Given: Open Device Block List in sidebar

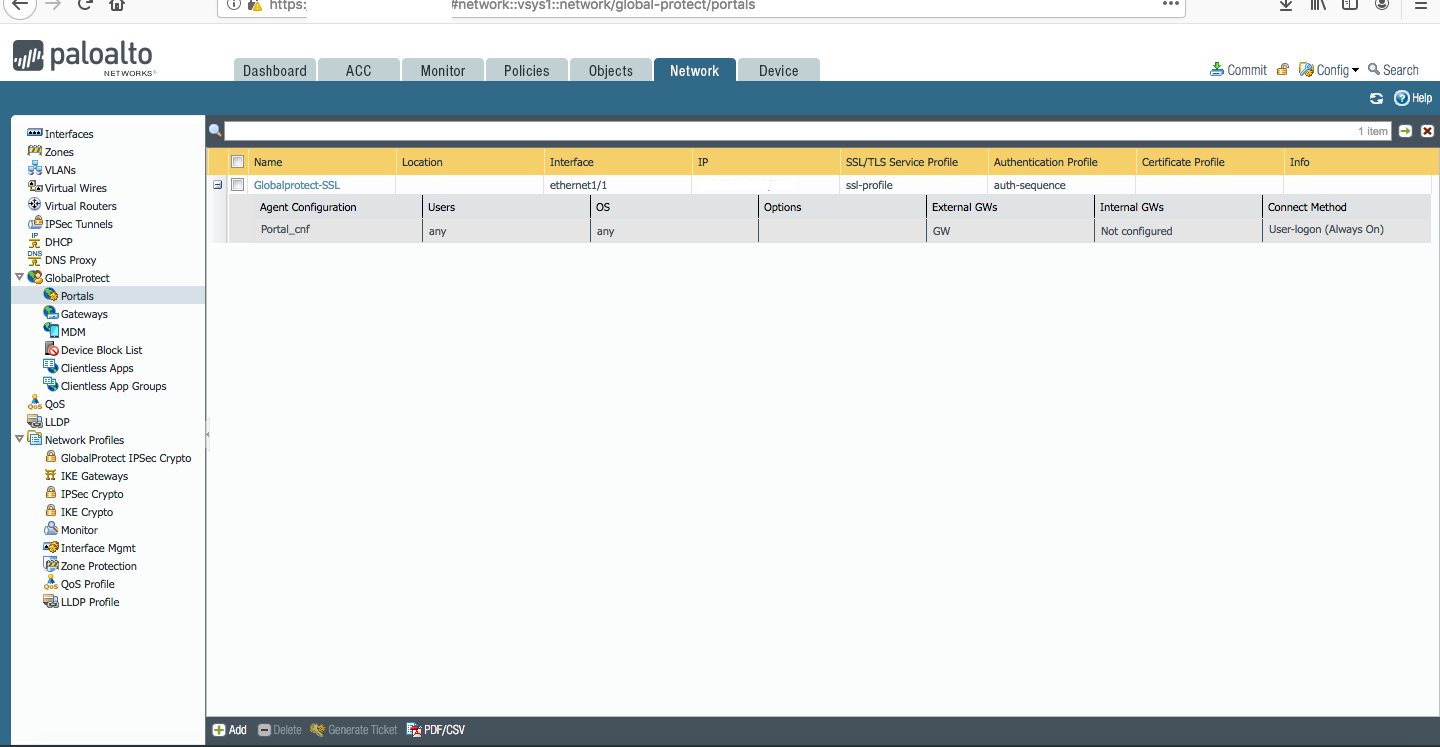Looking at the screenshot, I should [x=101, y=350].
